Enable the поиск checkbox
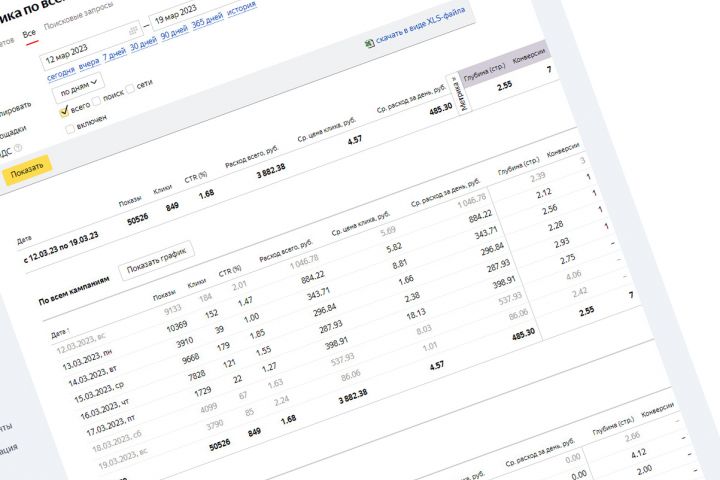Screen dimensions: 720x480 pyautogui.click(x=97, y=101)
